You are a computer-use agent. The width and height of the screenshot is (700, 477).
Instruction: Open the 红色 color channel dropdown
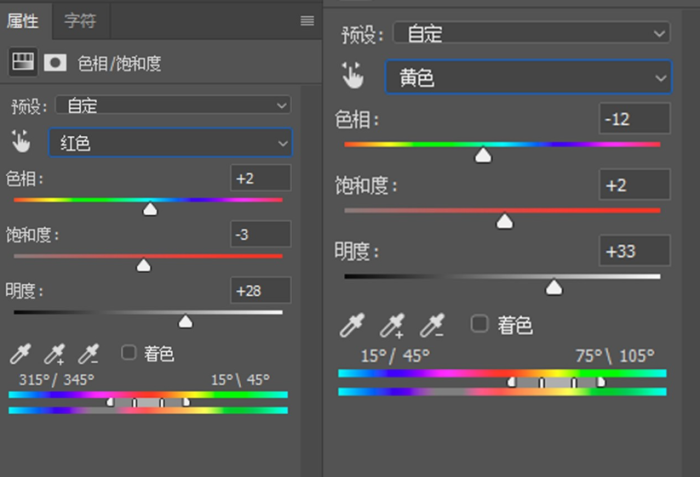(x=171, y=143)
